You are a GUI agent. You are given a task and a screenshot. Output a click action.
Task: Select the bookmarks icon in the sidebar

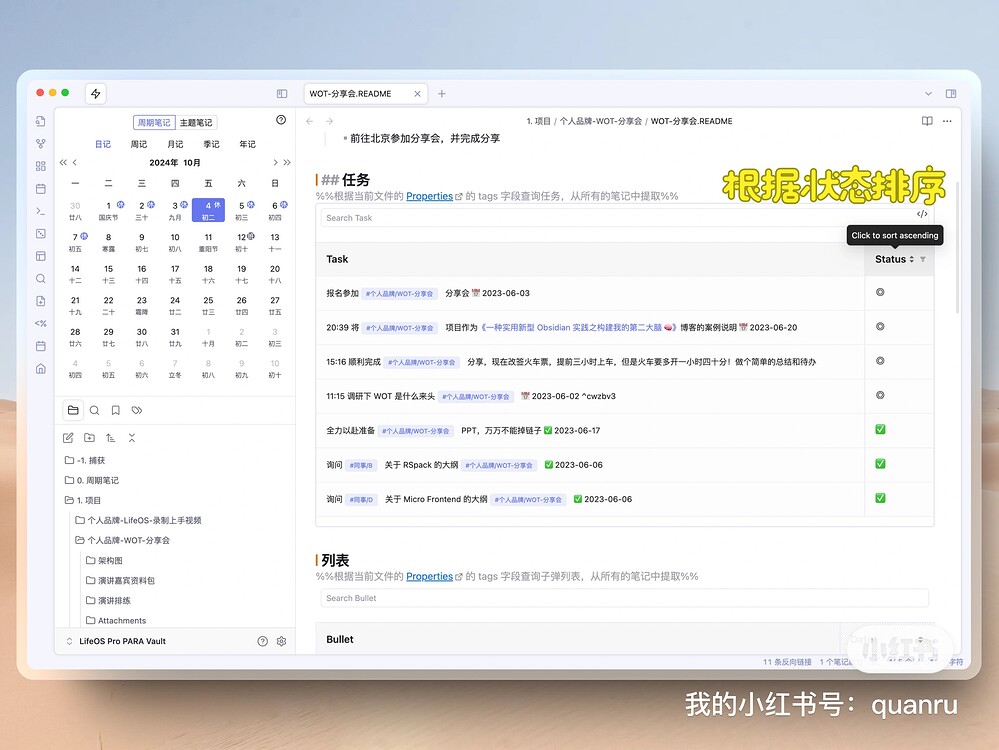coord(115,410)
